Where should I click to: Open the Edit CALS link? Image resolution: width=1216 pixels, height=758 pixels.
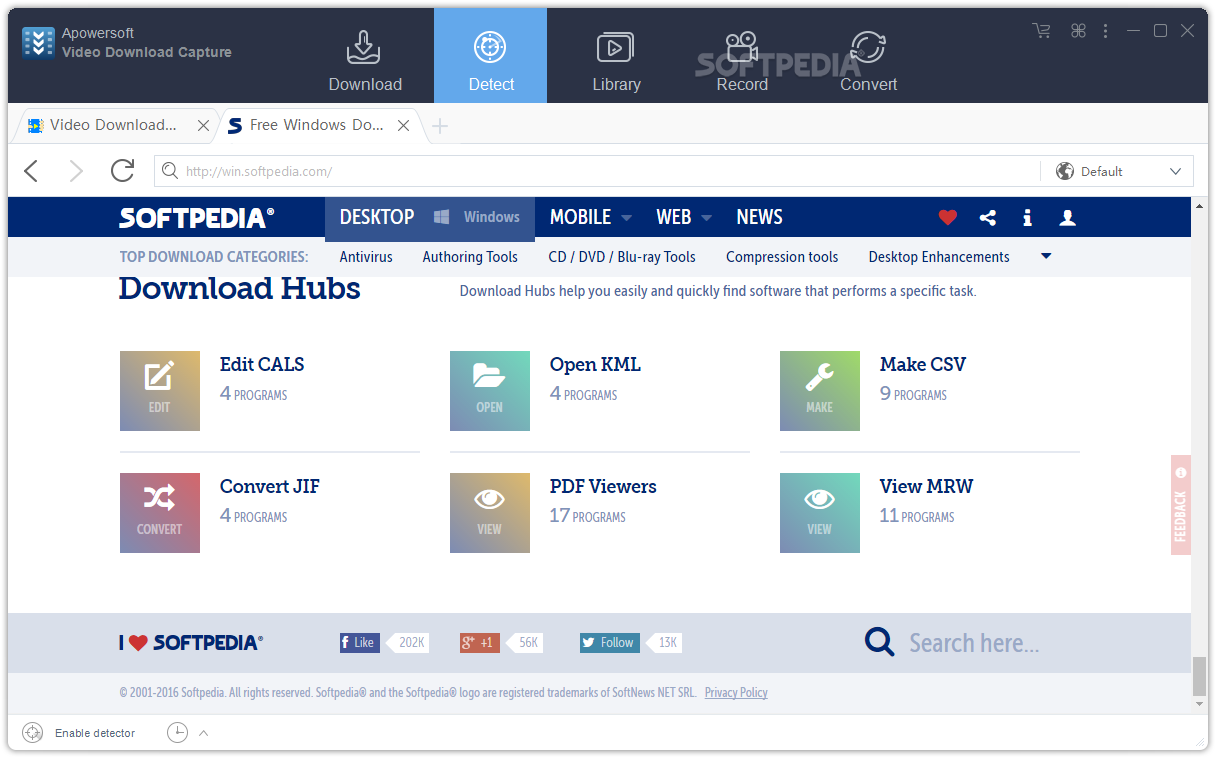tap(262, 365)
